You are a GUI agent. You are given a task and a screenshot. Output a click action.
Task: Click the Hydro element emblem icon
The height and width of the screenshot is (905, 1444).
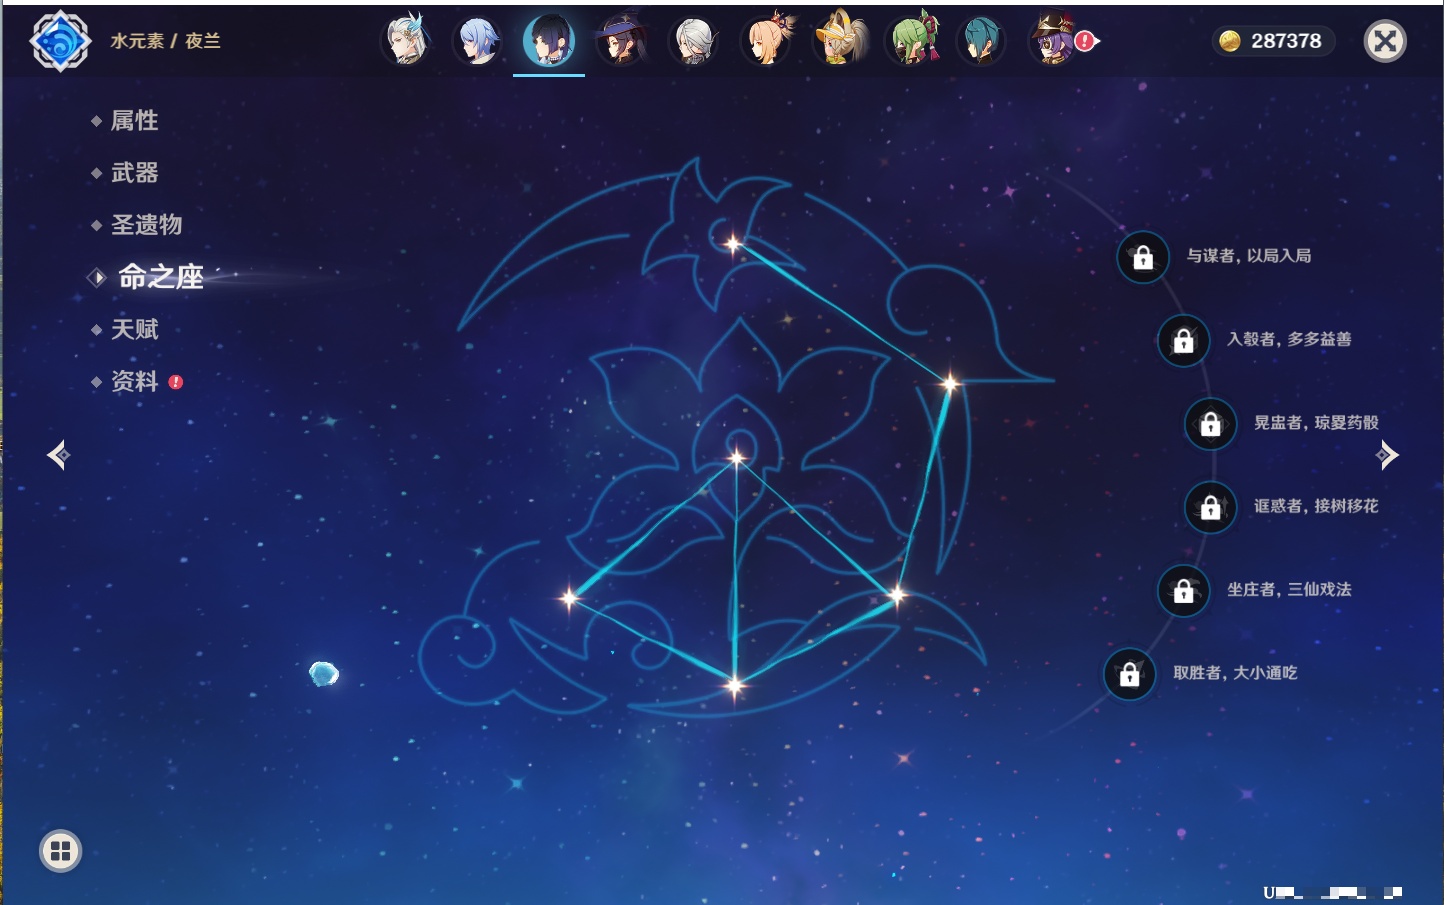click(60, 41)
